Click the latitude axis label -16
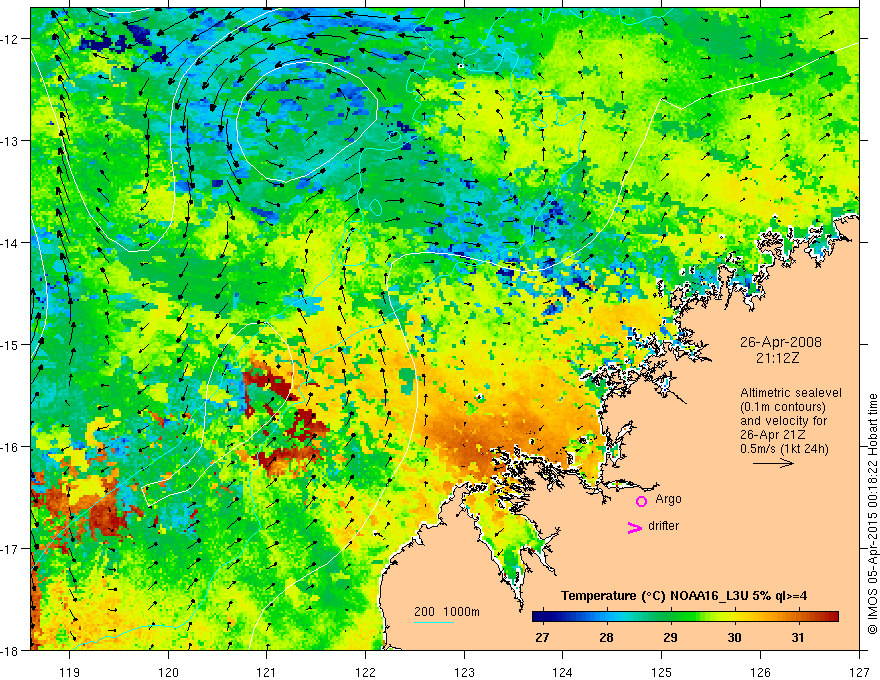The height and width of the screenshot is (680, 880). click(10, 447)
